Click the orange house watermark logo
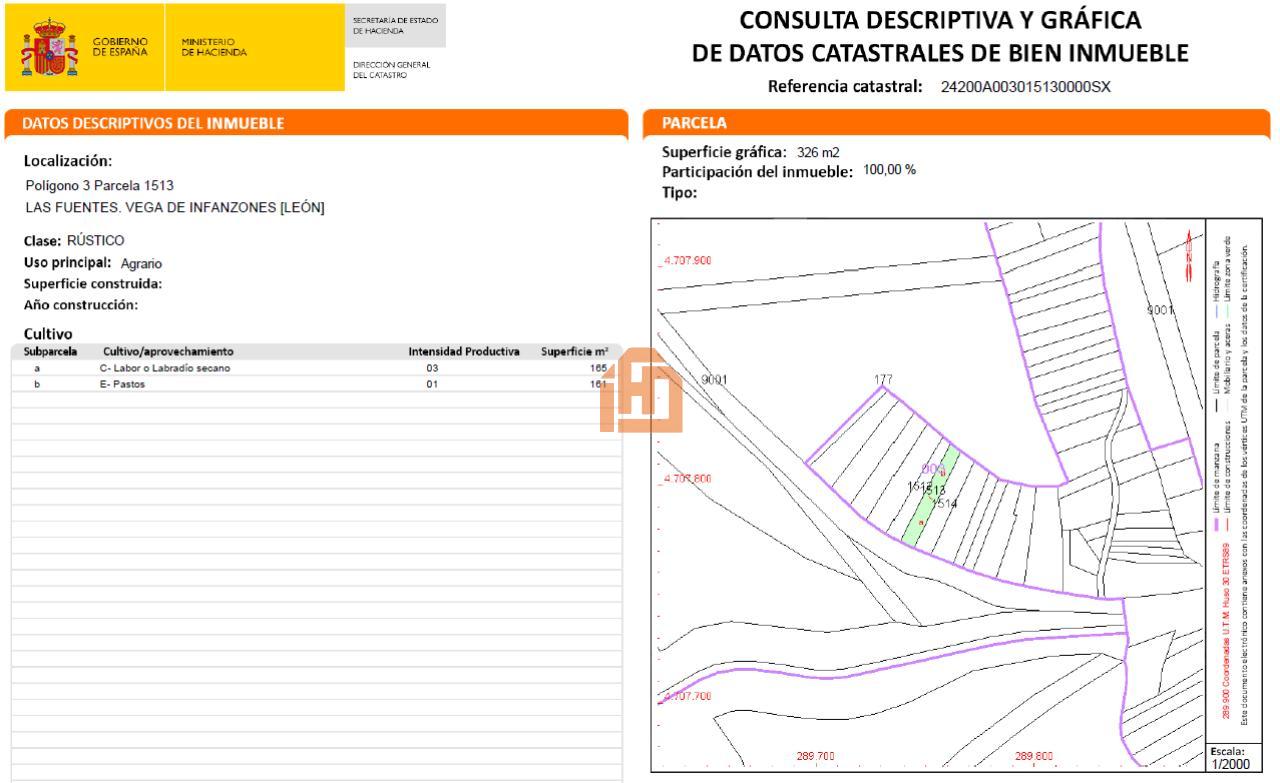 640,390
